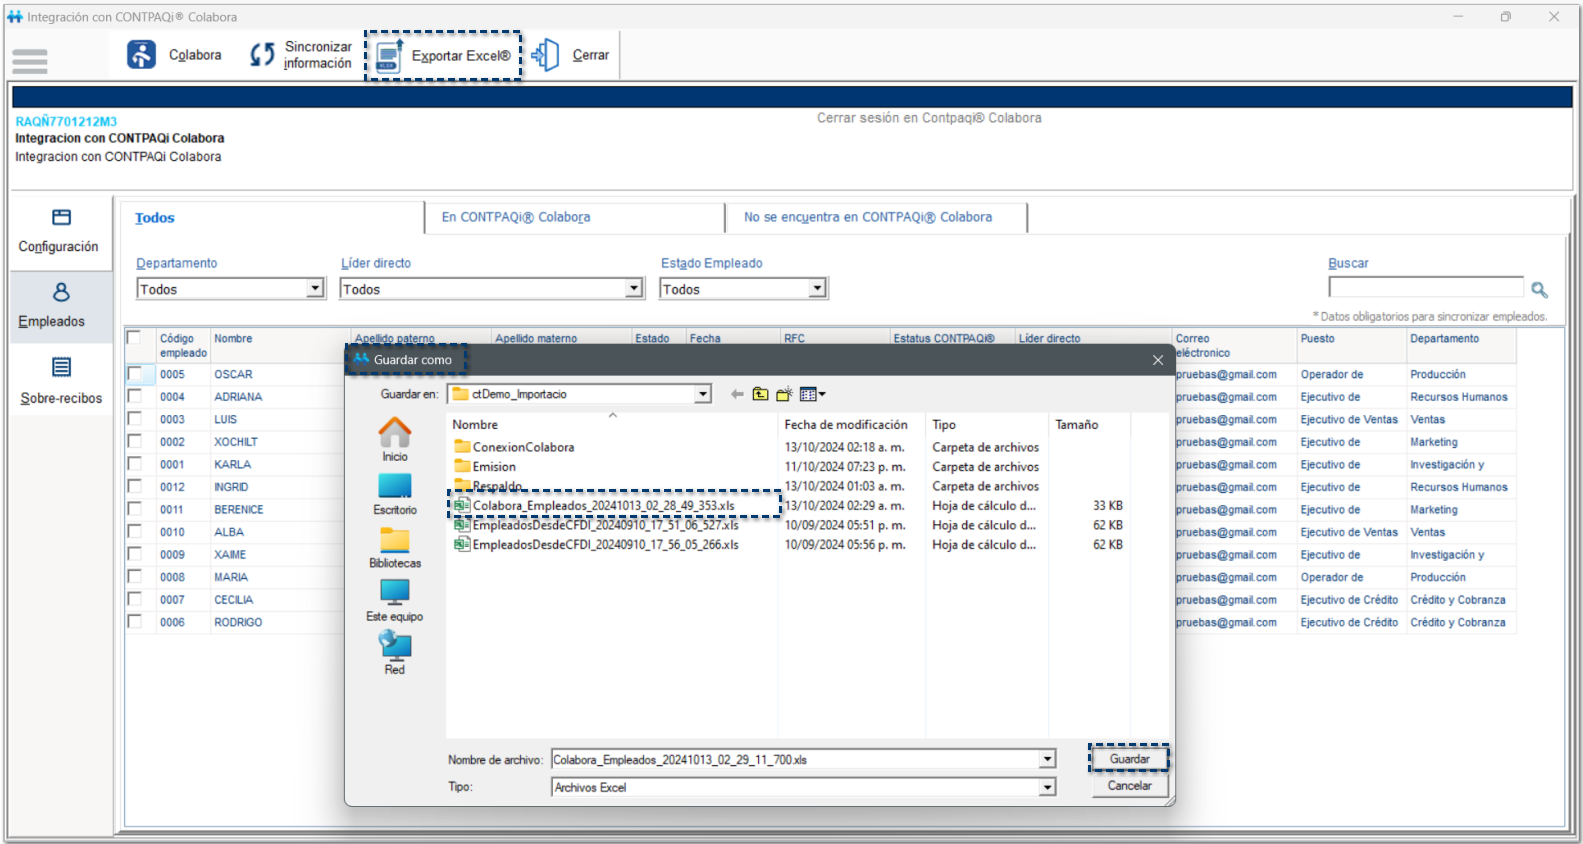Expand the Guardar en folder dropdown

703,395
